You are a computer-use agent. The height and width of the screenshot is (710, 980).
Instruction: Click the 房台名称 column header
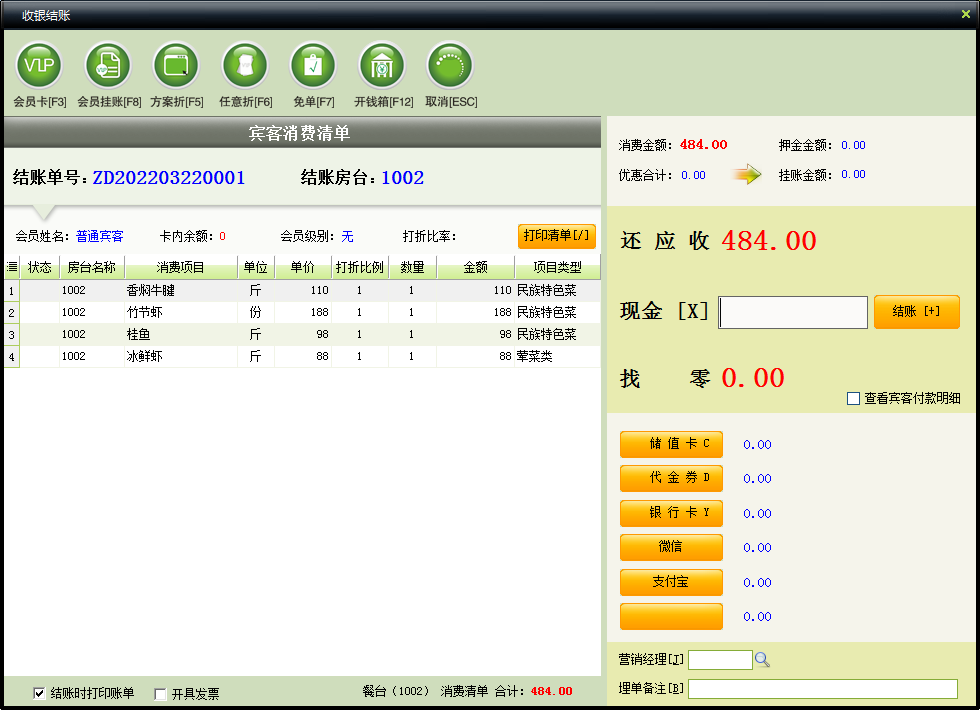pyautogui.click(x=92, y=268)
